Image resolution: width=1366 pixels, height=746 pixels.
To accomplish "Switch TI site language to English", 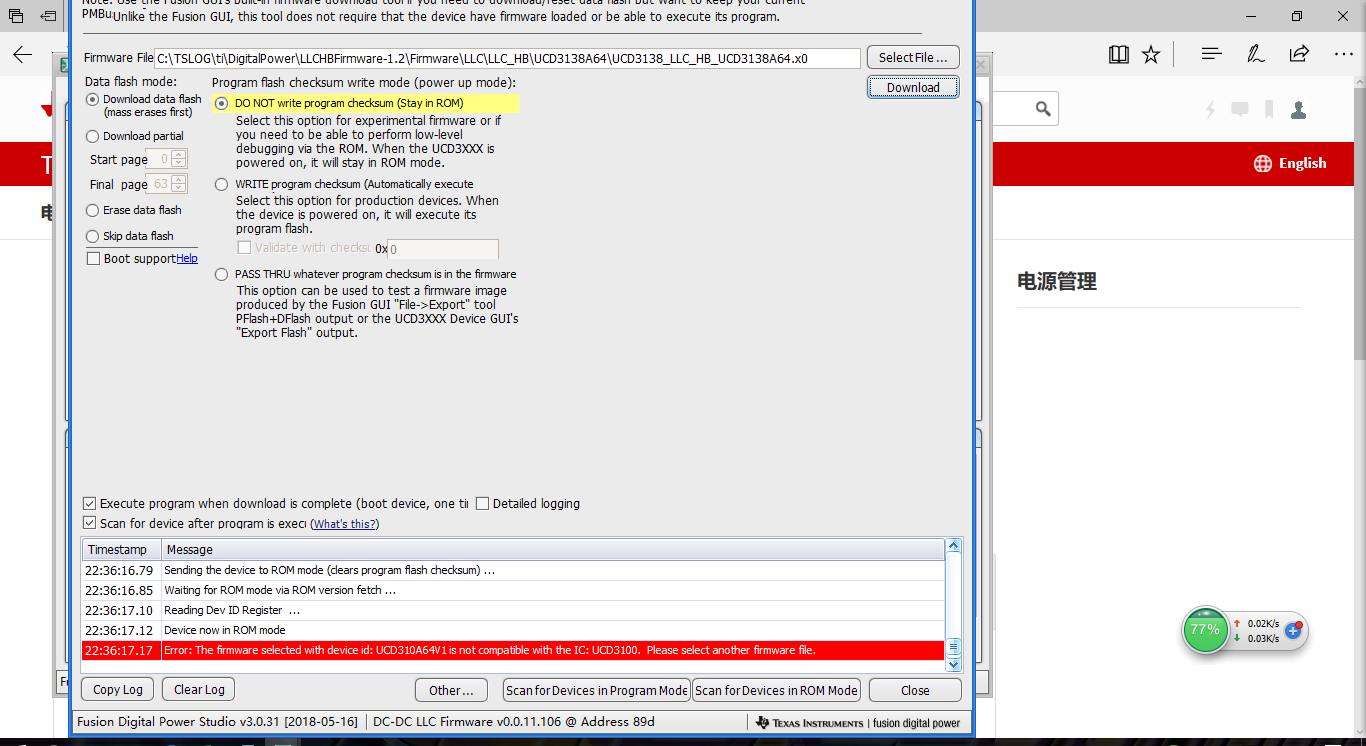I will point(1303,163).
